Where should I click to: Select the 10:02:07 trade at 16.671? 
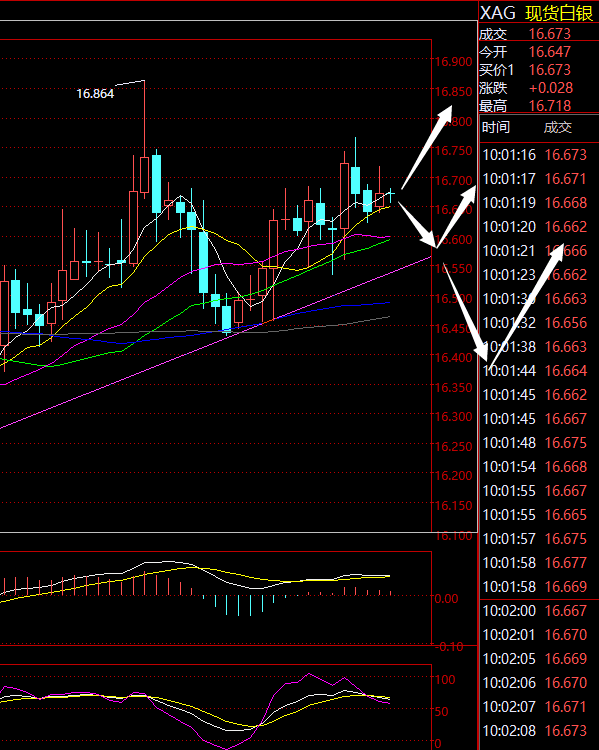coord(539,707)
